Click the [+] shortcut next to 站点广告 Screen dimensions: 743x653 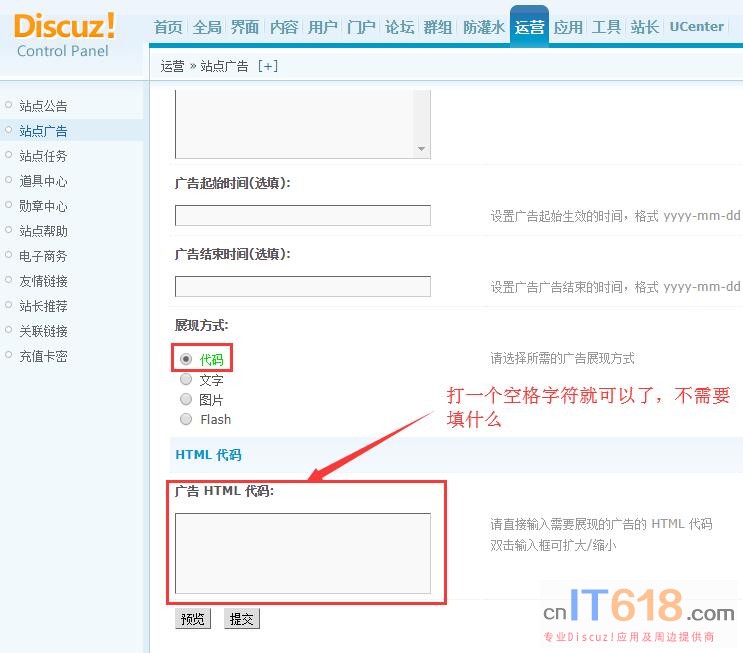point(268,66)
